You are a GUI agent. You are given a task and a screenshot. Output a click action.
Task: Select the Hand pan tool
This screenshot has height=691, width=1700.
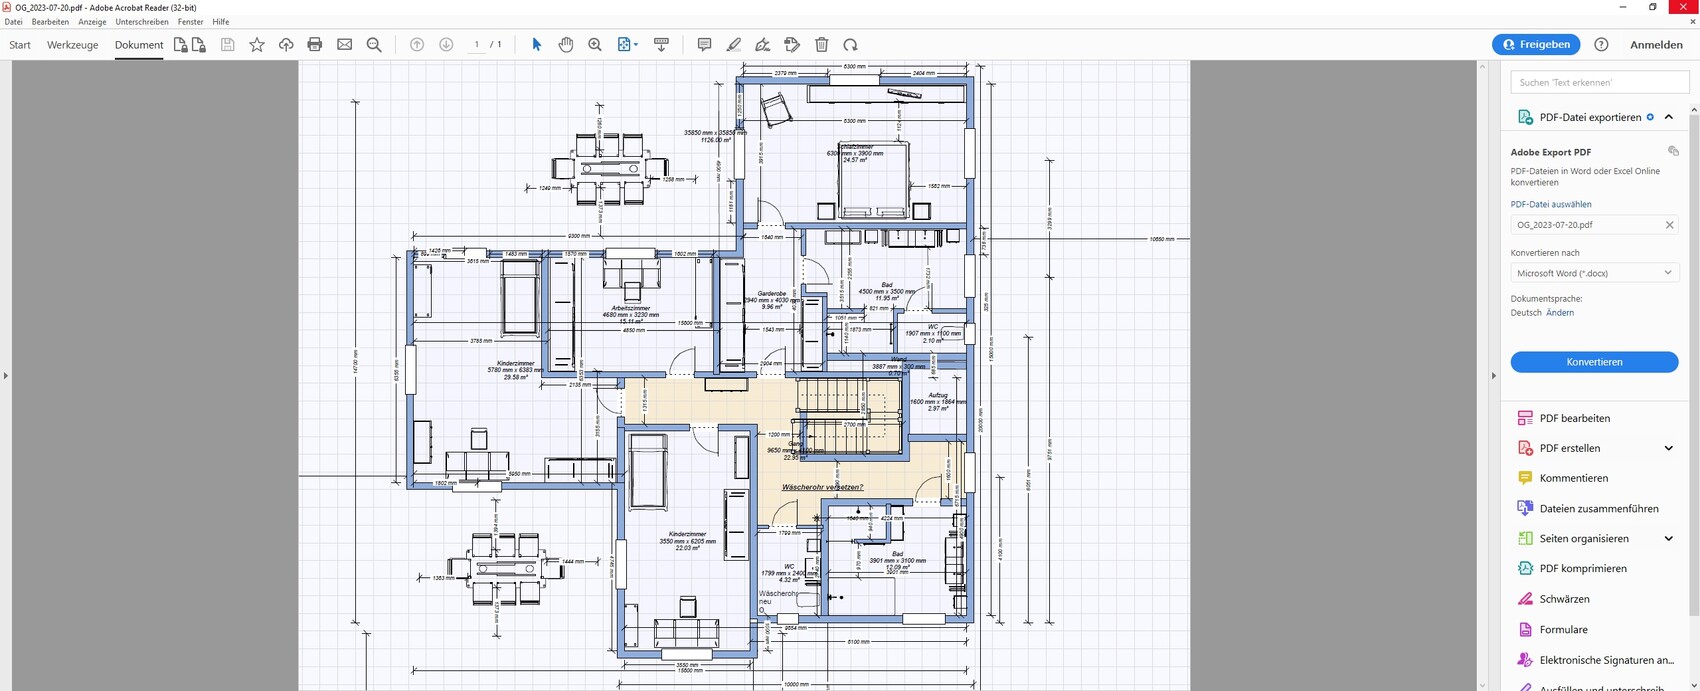click(566, 45)
